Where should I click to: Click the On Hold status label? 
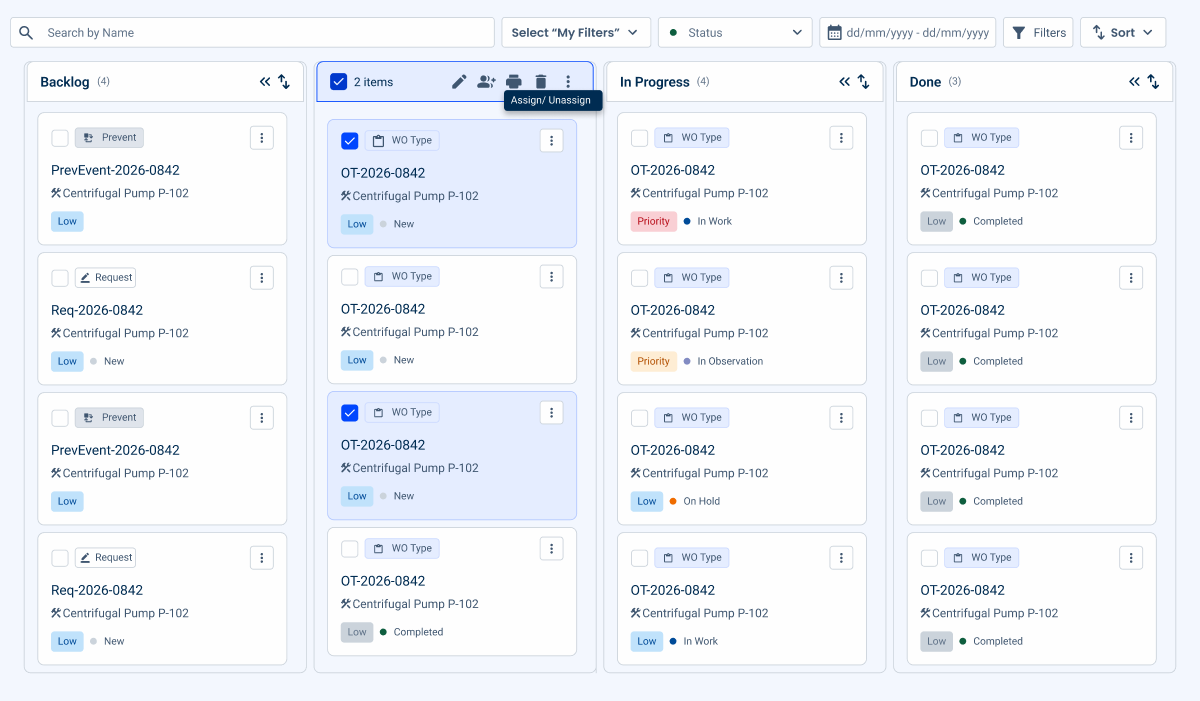pyautogui.click(x=702, y=501)
